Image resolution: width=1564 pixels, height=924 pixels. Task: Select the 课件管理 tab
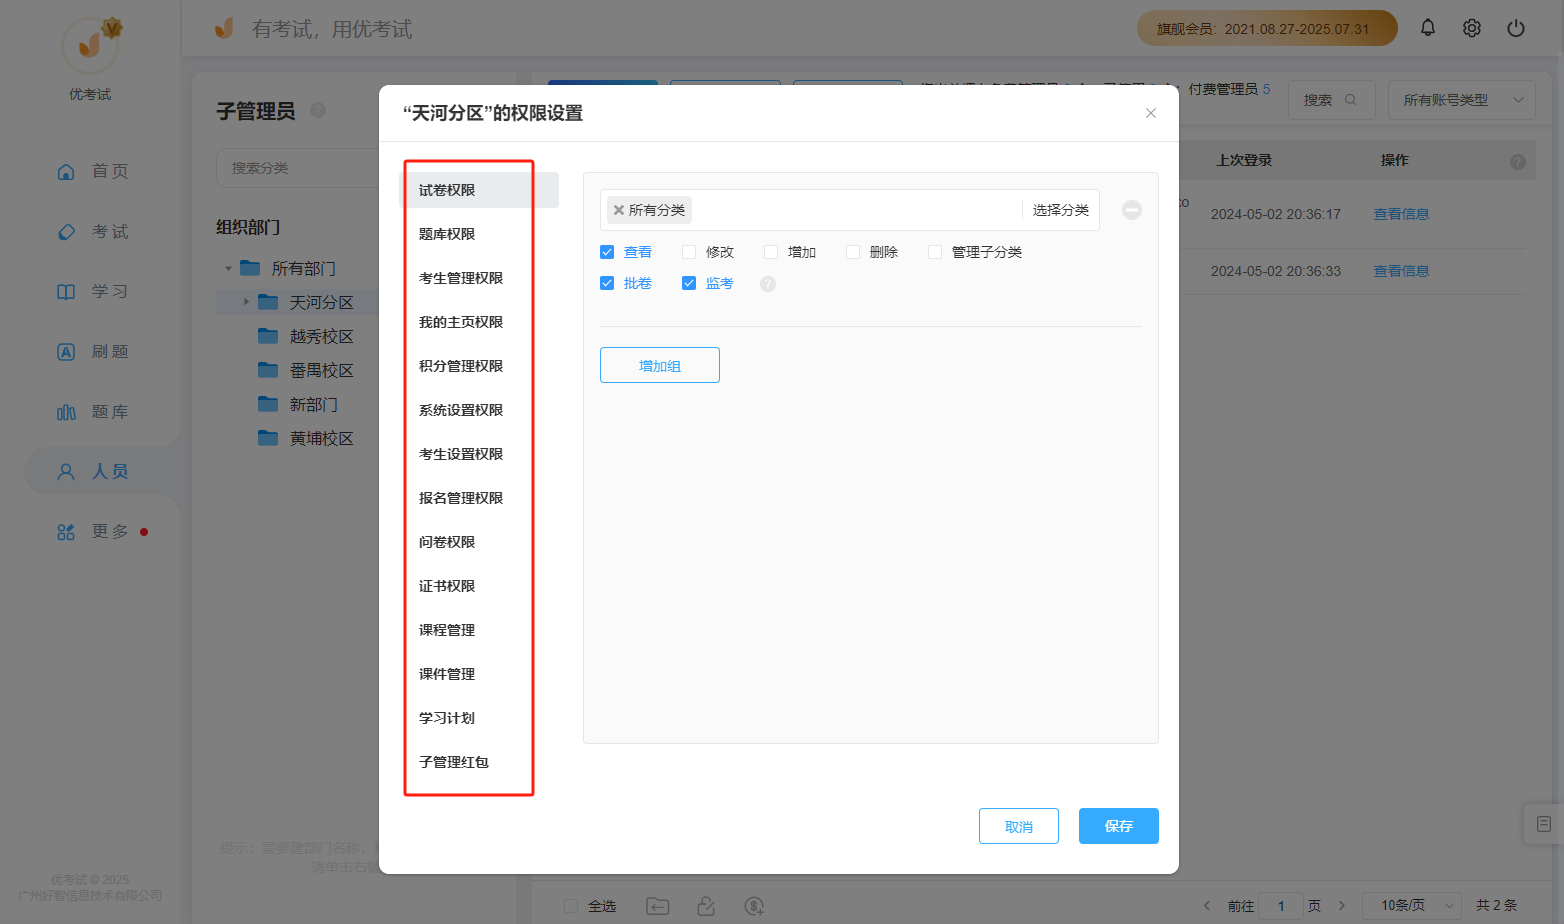coord(479,674)
